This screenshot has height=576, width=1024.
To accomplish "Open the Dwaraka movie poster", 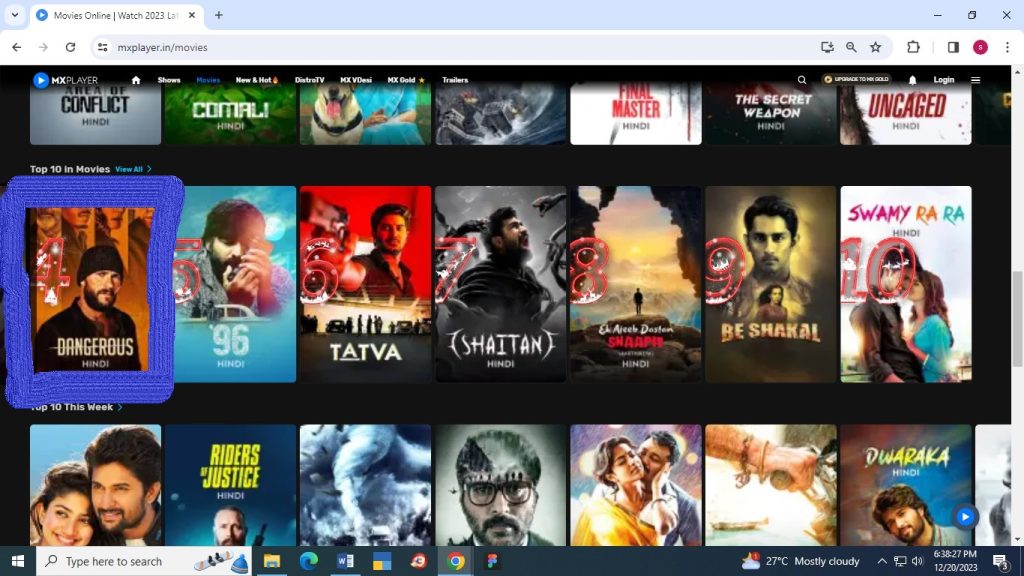I will [x=906, y=485].
